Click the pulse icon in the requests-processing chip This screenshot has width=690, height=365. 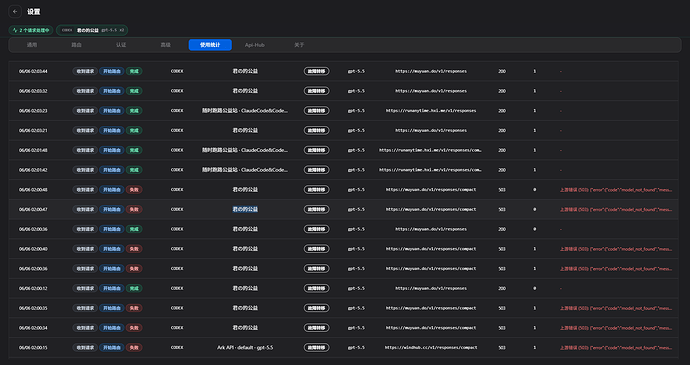15,30
